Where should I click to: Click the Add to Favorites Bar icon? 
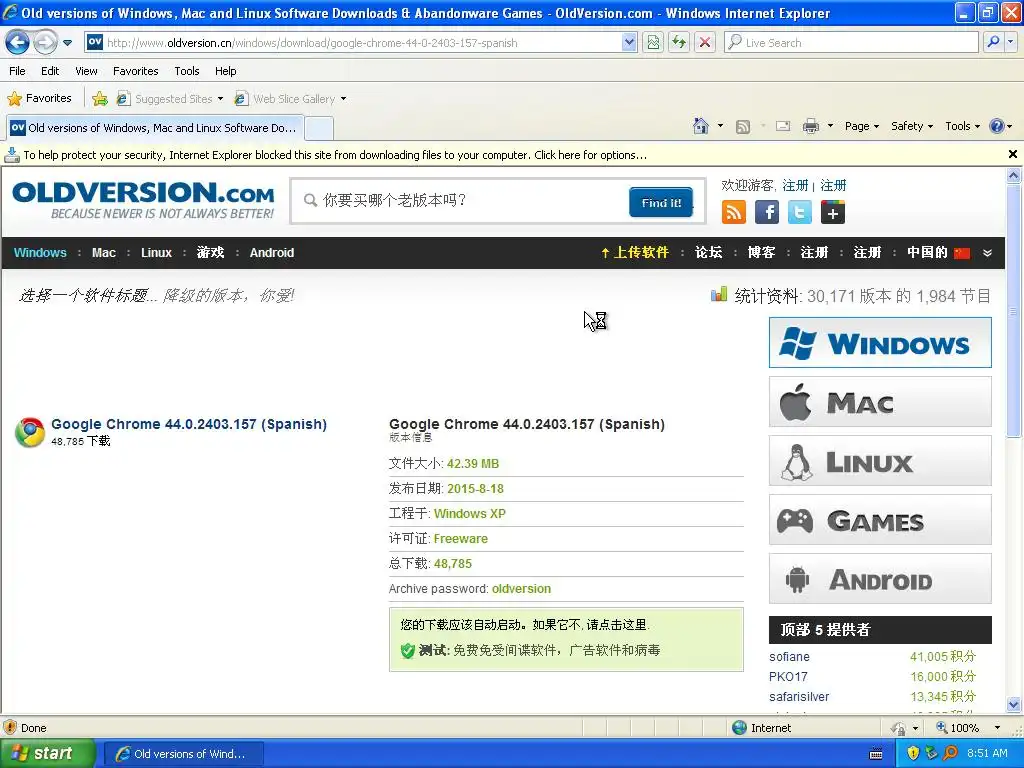coord(100,99)
